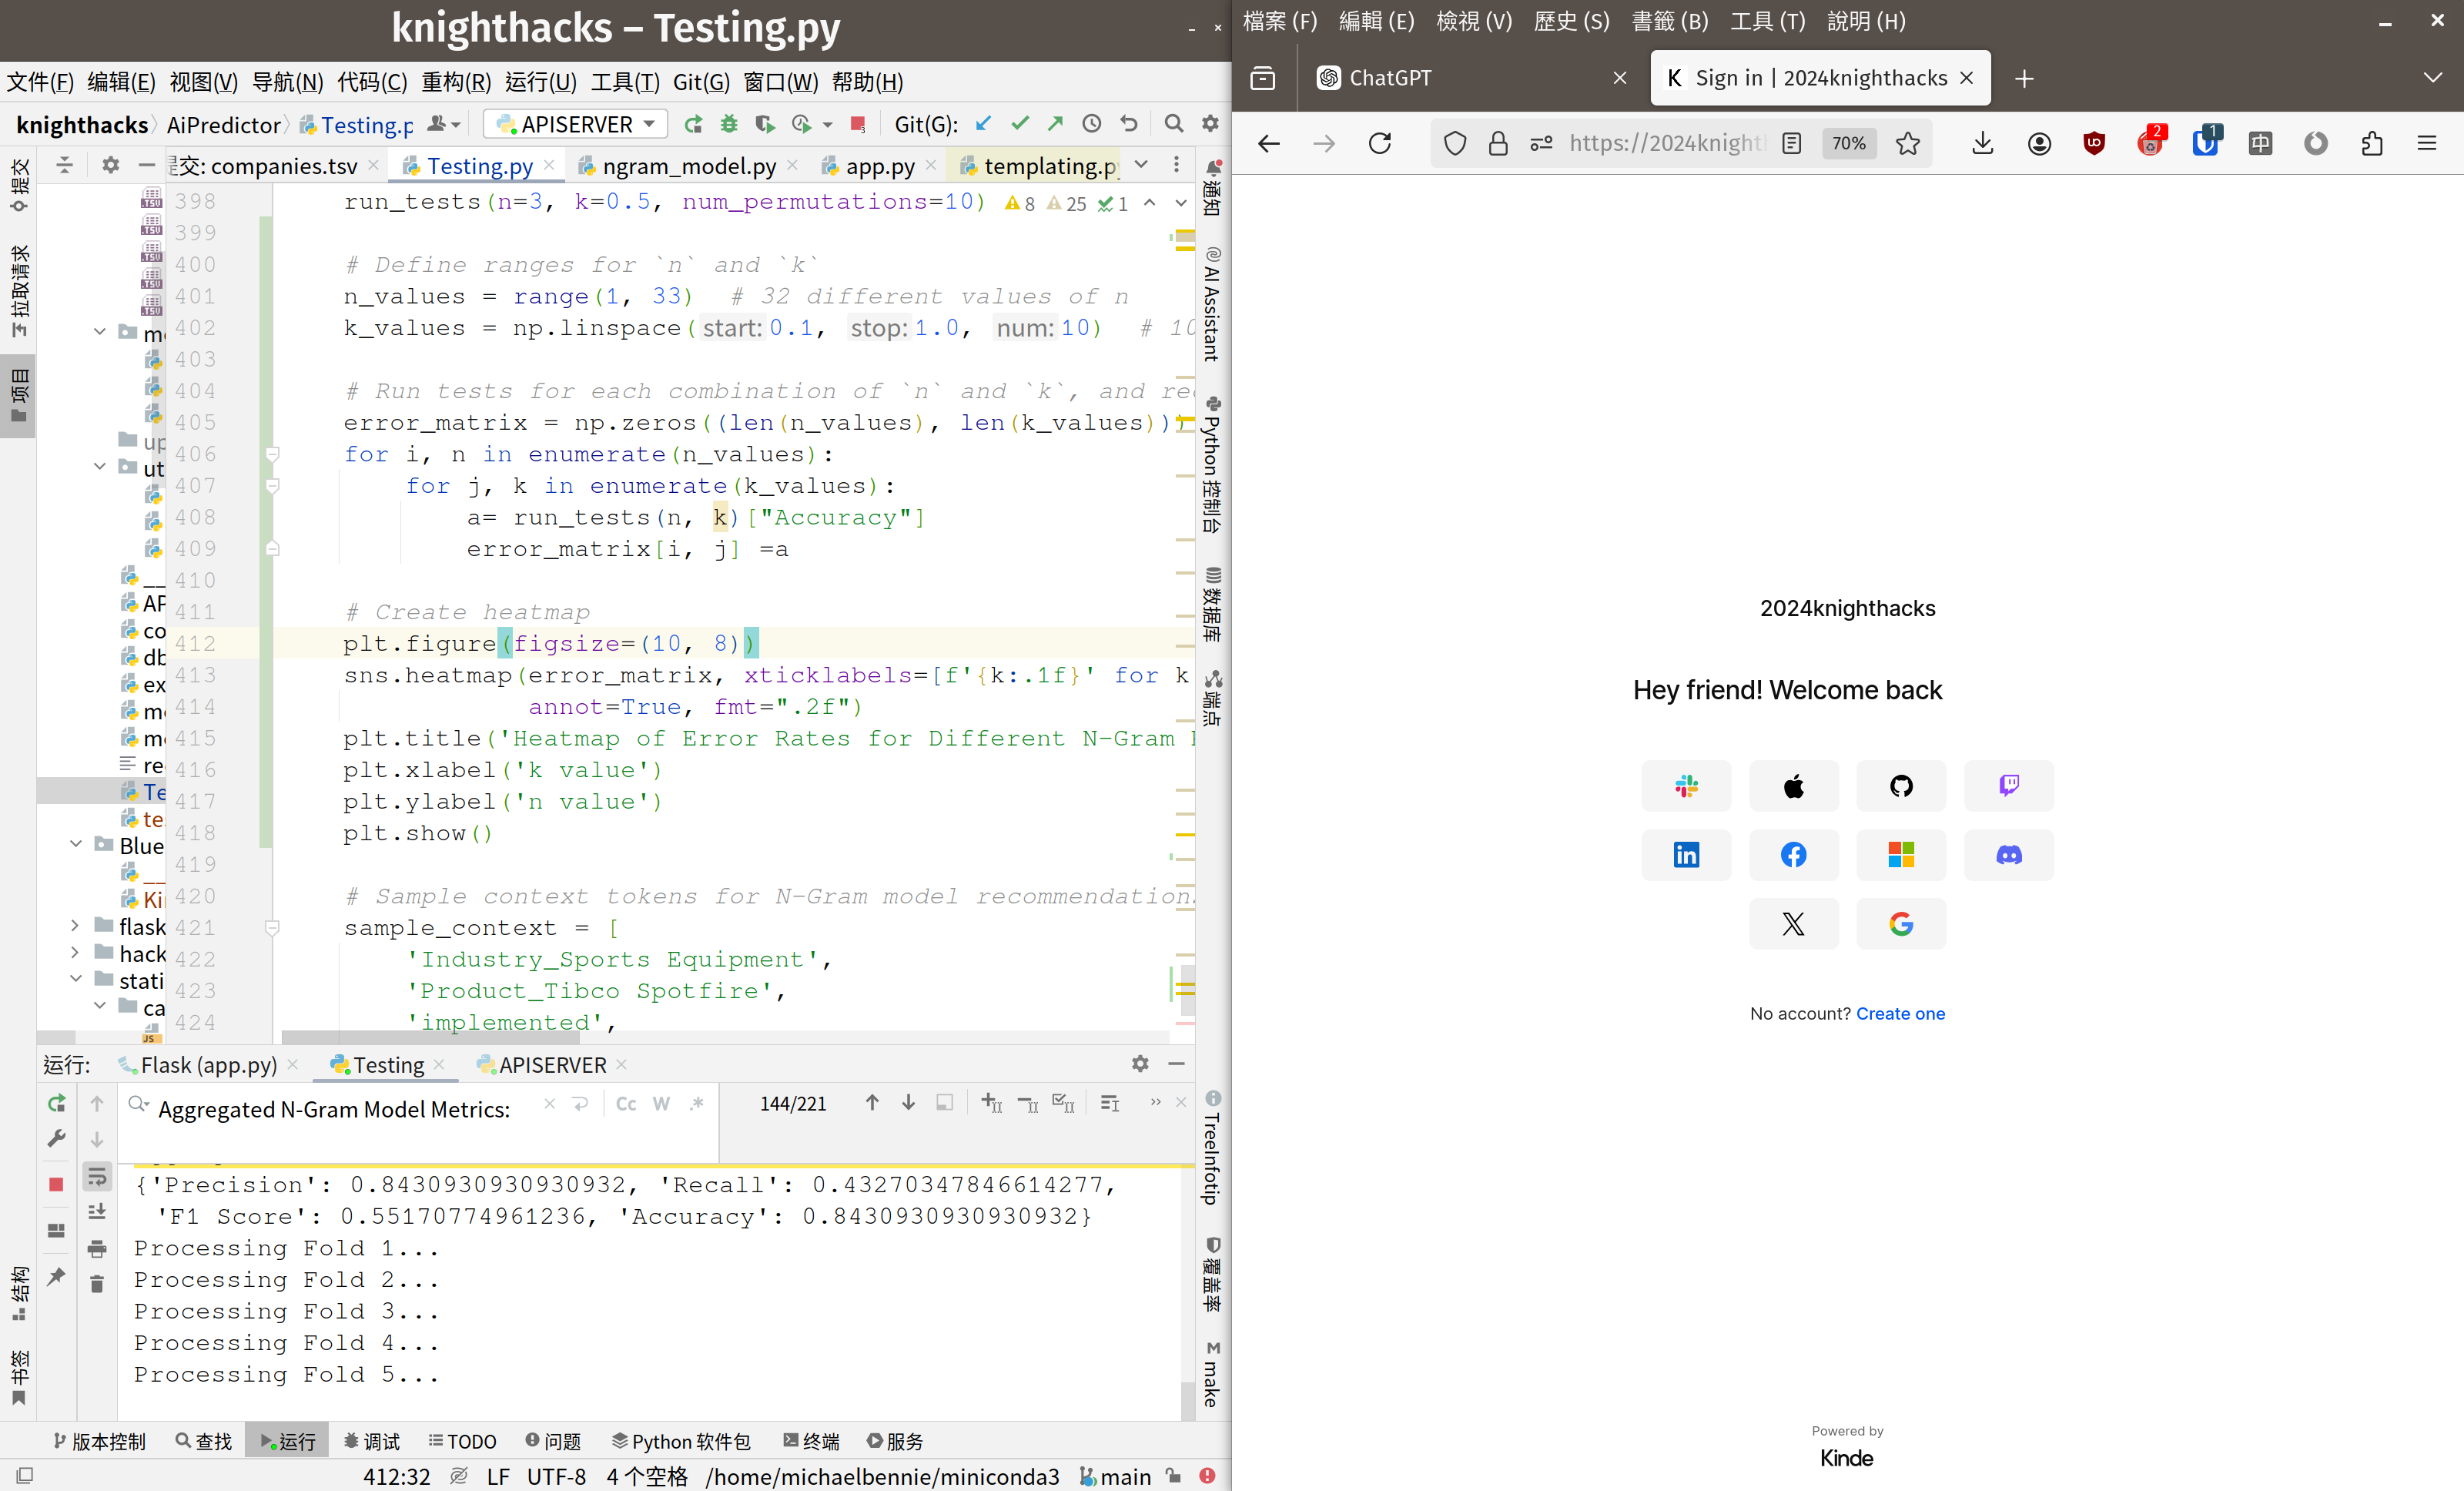The height and width of the screenshot is (1491, 2464).
Task: Click the GitHub sign-in icon
Action: point(1900,786)
